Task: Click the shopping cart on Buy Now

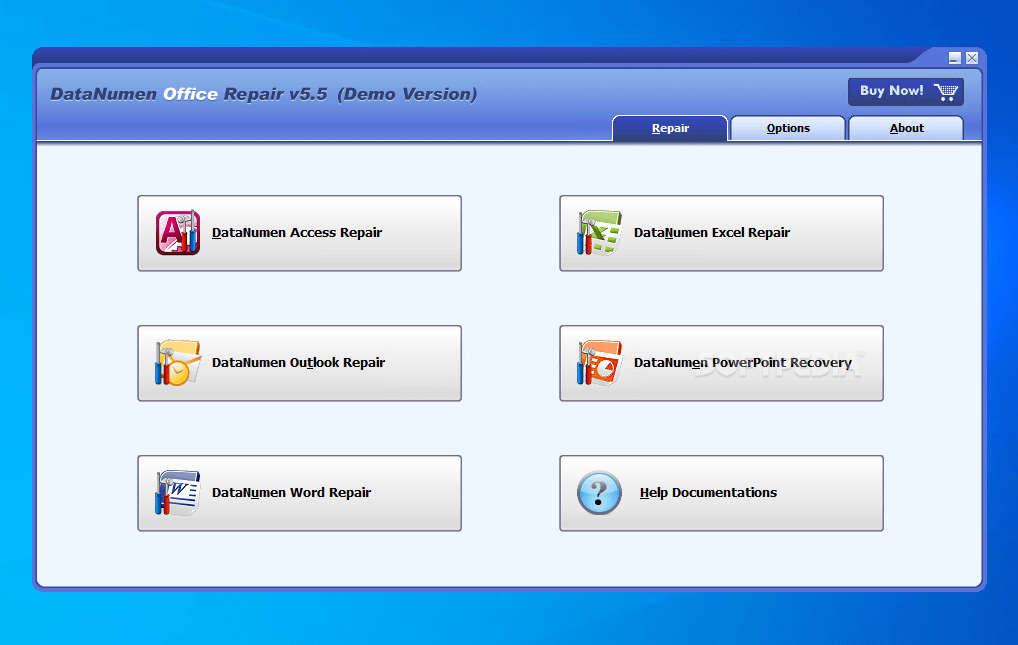Action: point(945,91)
